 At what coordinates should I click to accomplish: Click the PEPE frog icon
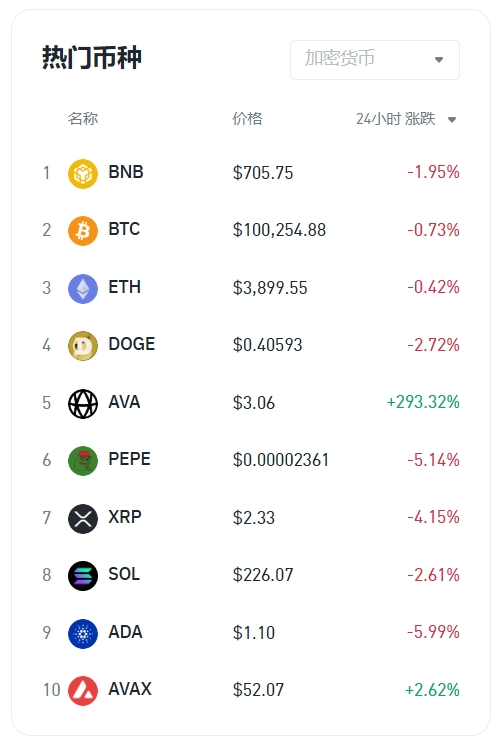coord(83,461)
